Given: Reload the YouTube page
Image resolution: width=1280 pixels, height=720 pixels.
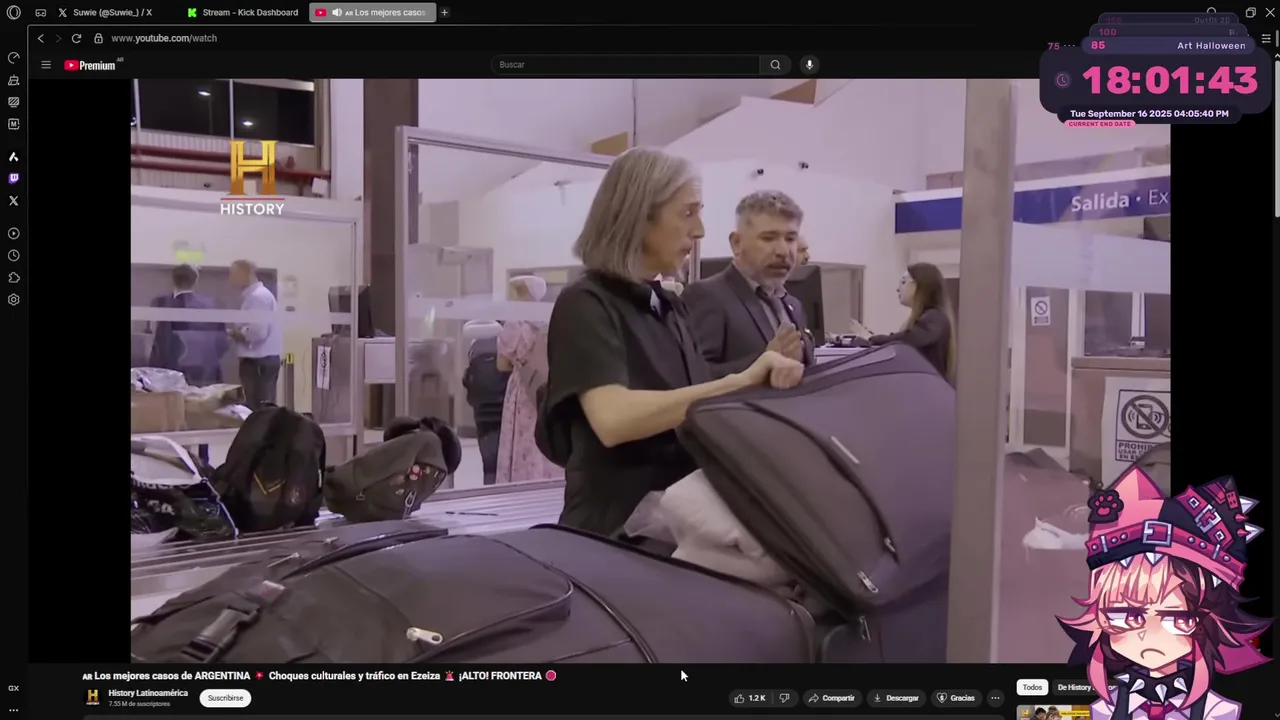Looking at the screenshot, I should [76, 38].
